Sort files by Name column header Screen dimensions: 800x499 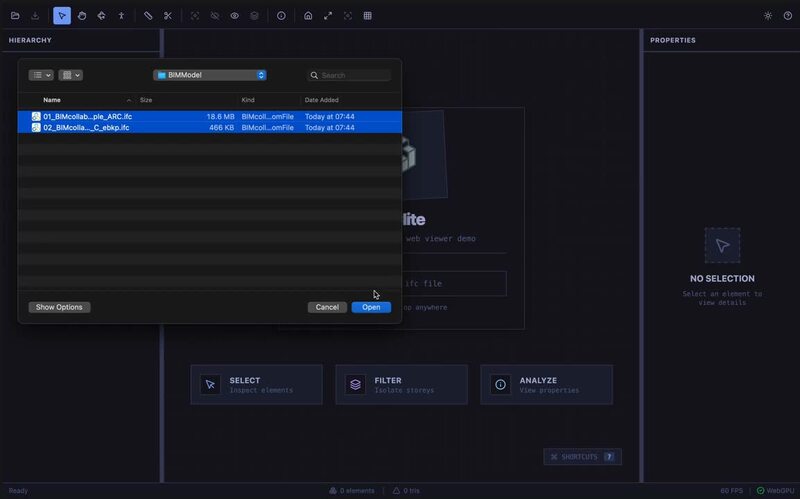tap(52, 100)
